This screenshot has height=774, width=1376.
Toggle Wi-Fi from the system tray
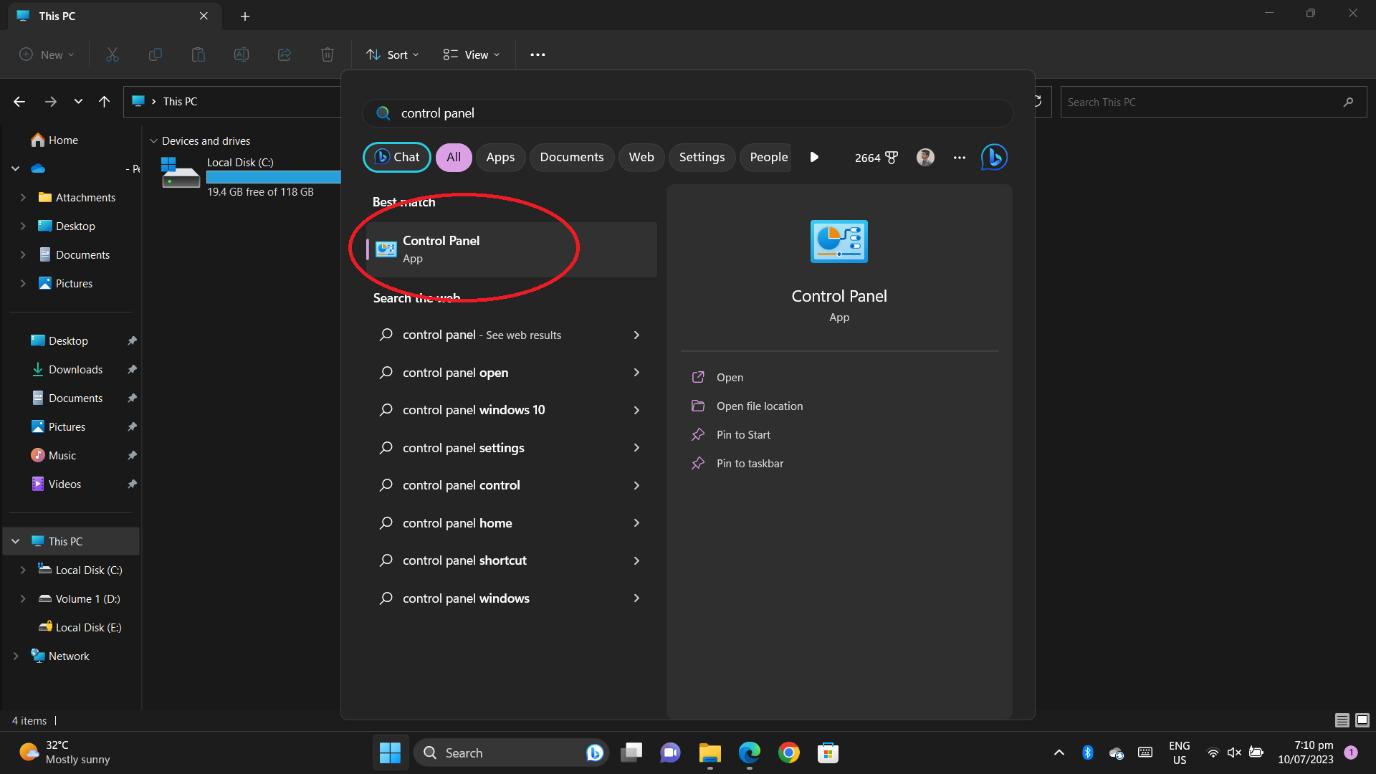point(1212,752)
